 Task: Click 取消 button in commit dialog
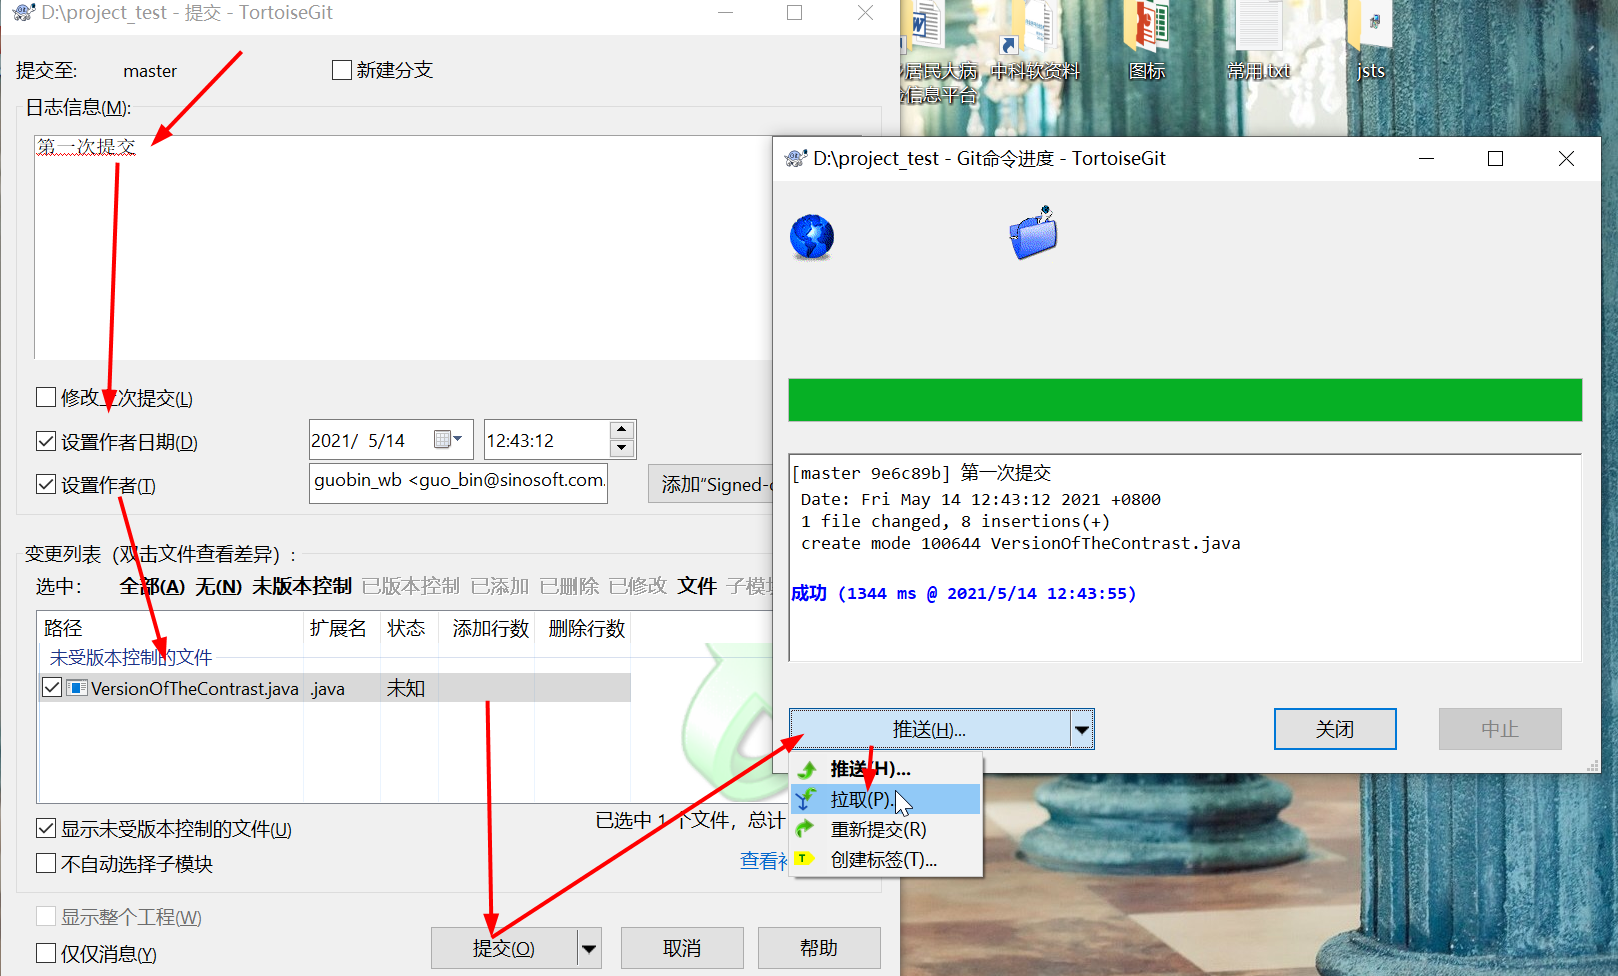[682, 948]
